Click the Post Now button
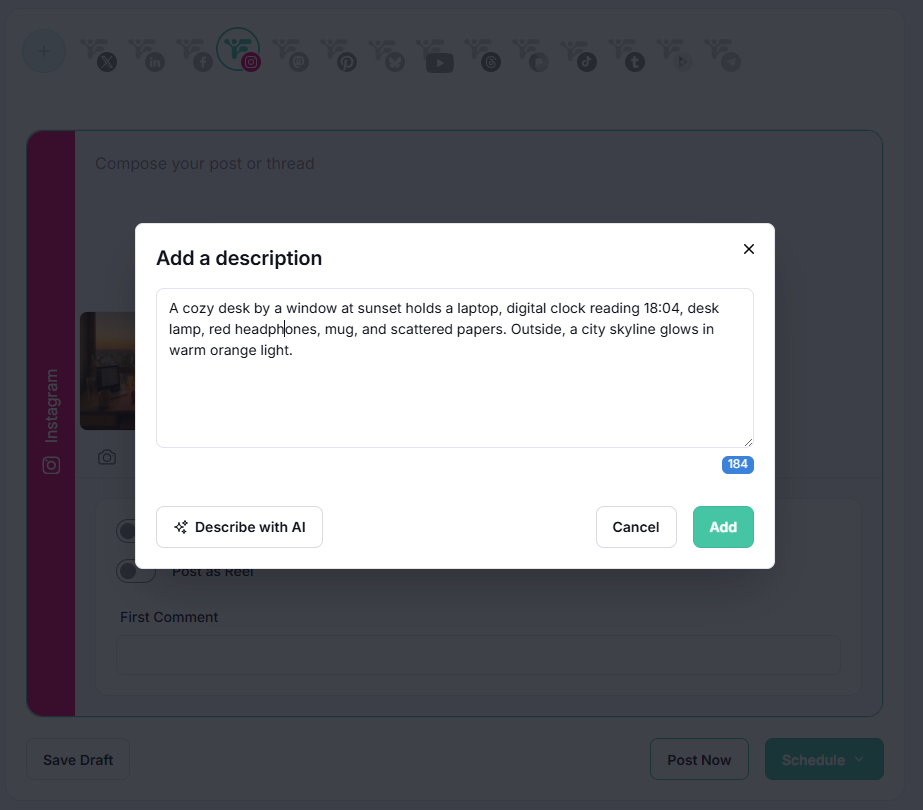923x810 pixels. [x=699, y=759]
